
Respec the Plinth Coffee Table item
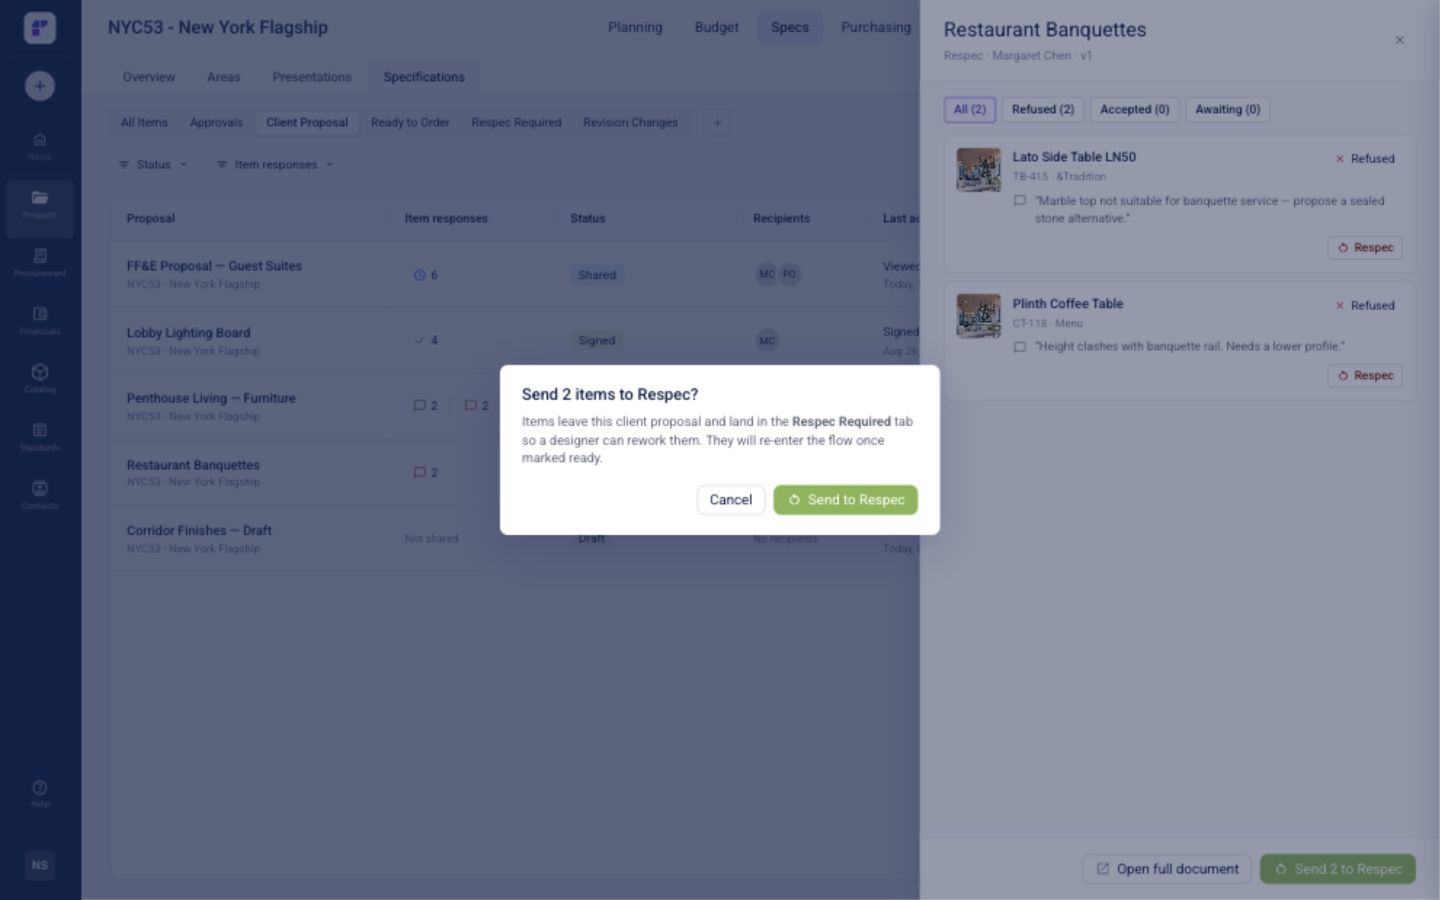click(1365, 376)
